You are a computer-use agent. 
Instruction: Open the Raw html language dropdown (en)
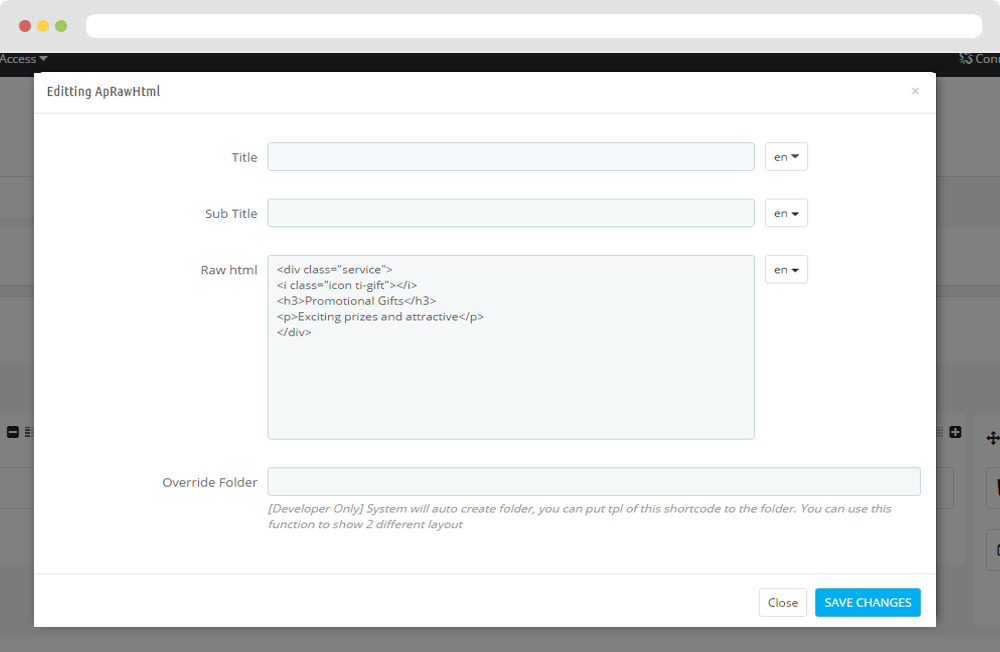point(786,269)
